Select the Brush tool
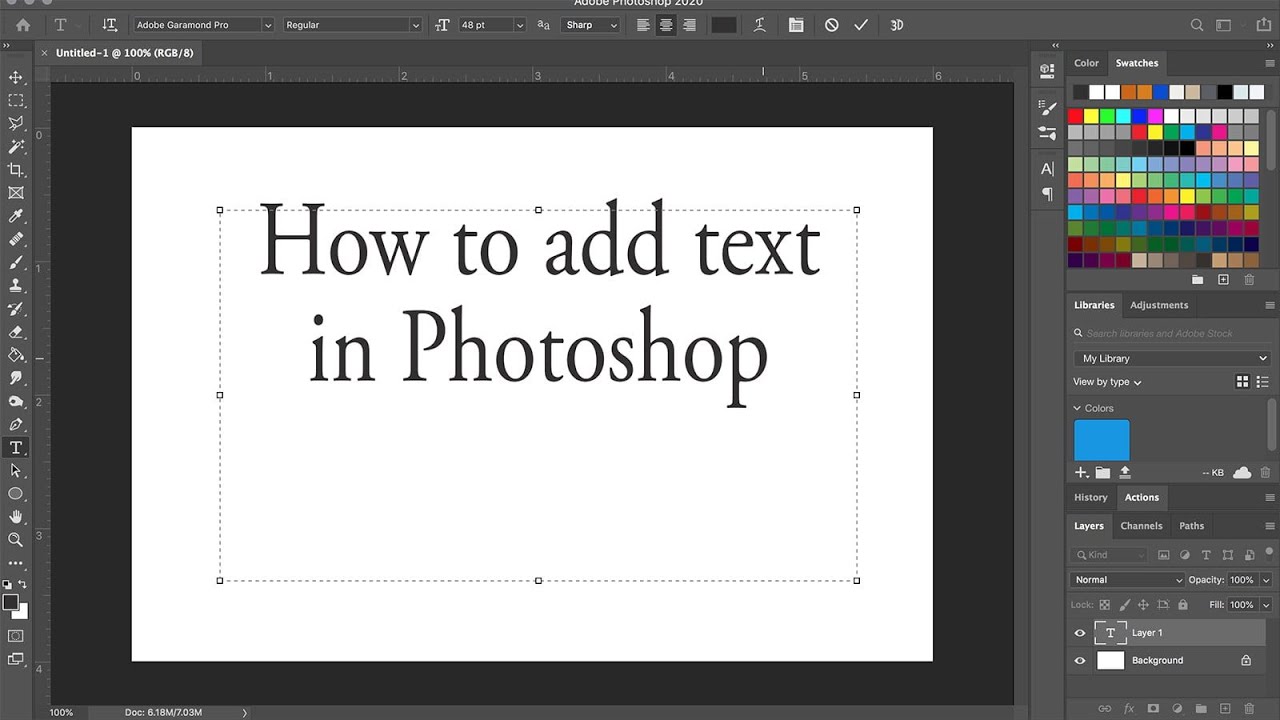The height and width of the screenshot is (720, 1280). (x=16, y=262)
